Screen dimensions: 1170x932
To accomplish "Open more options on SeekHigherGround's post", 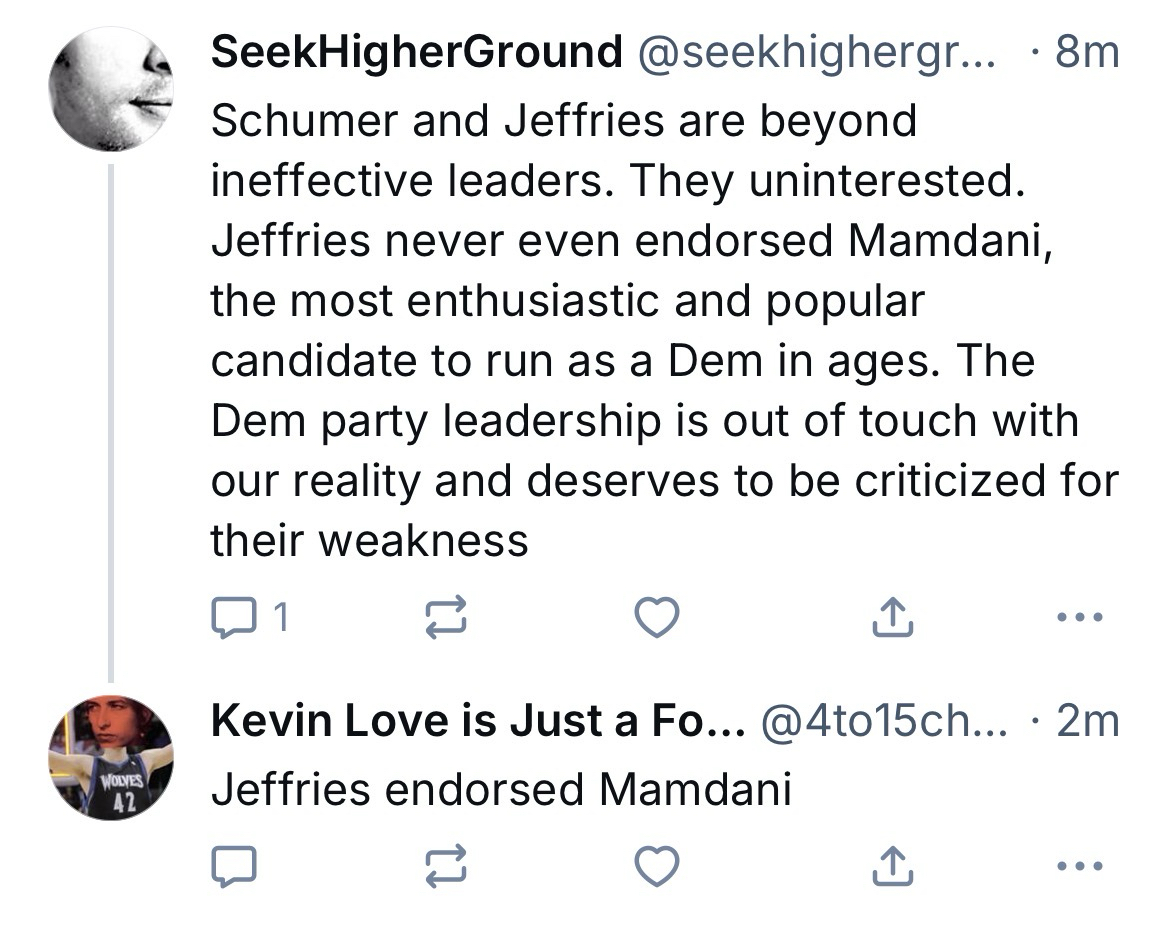I will 1080,618.
